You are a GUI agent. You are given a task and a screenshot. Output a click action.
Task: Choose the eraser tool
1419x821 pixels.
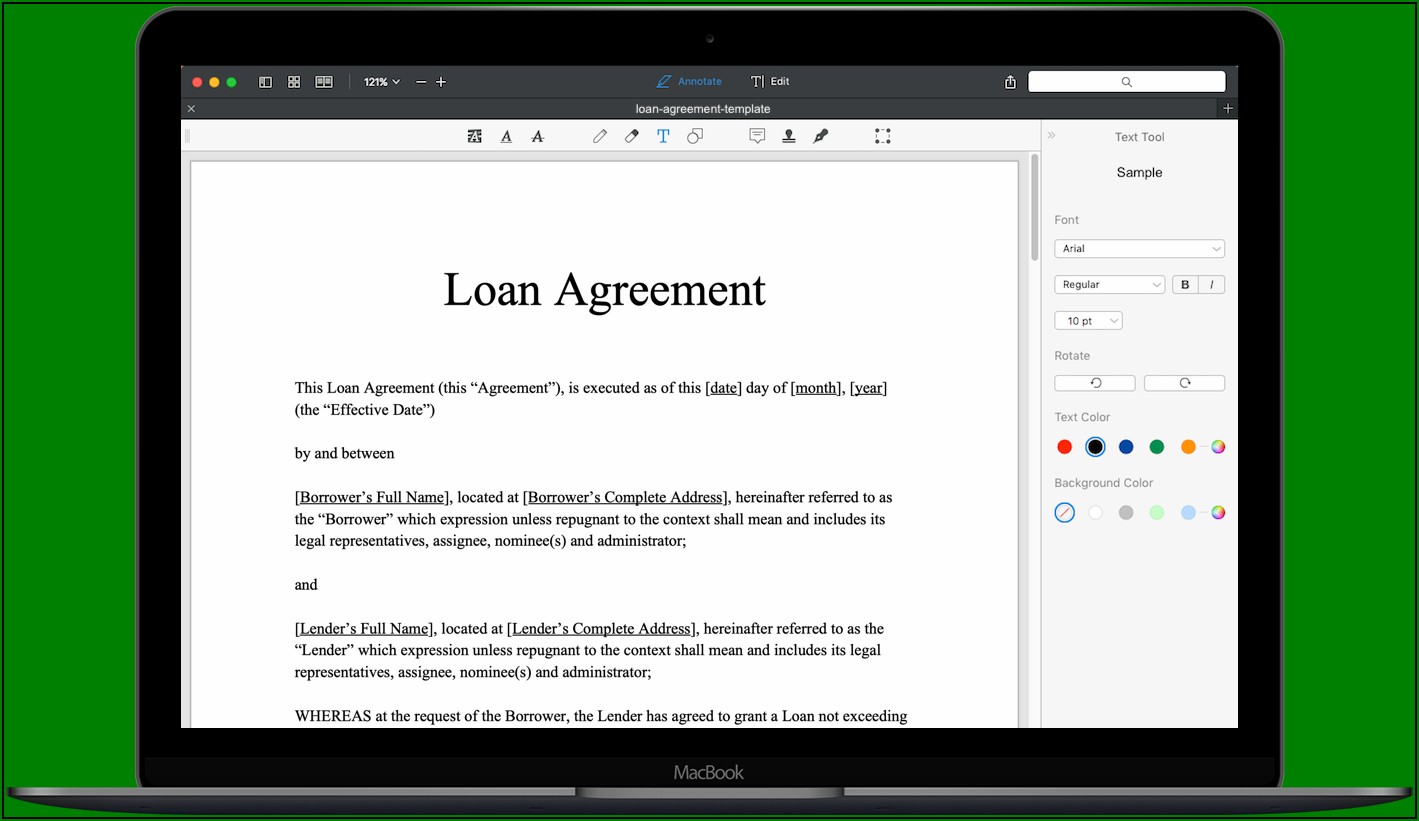(x=631, y=136)
